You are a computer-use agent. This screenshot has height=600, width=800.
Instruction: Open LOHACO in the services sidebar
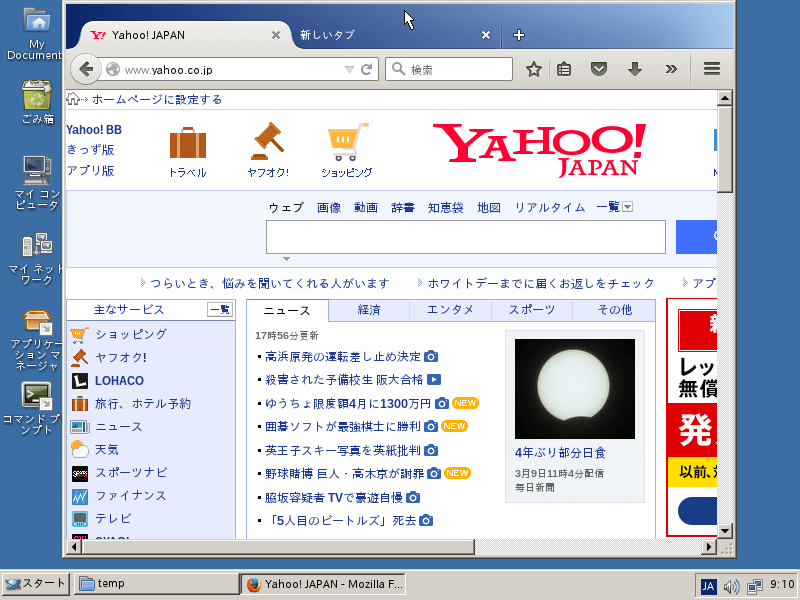119,381
